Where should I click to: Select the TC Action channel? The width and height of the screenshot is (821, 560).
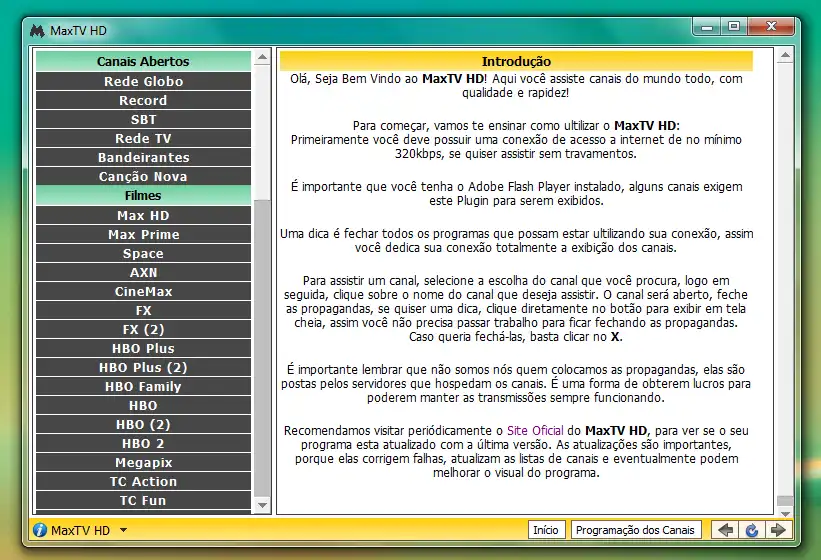pyautogui.click(x=143, y=481)
